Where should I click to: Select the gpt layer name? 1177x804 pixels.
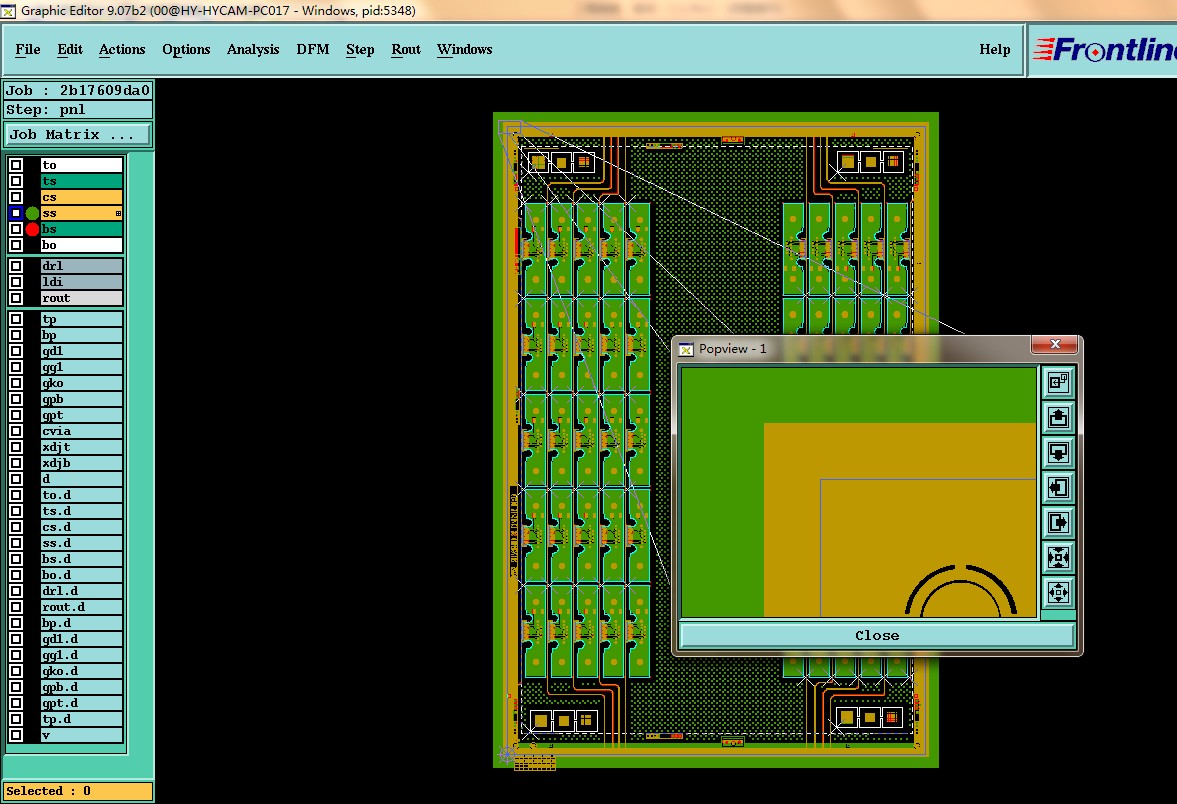[81, 415]
